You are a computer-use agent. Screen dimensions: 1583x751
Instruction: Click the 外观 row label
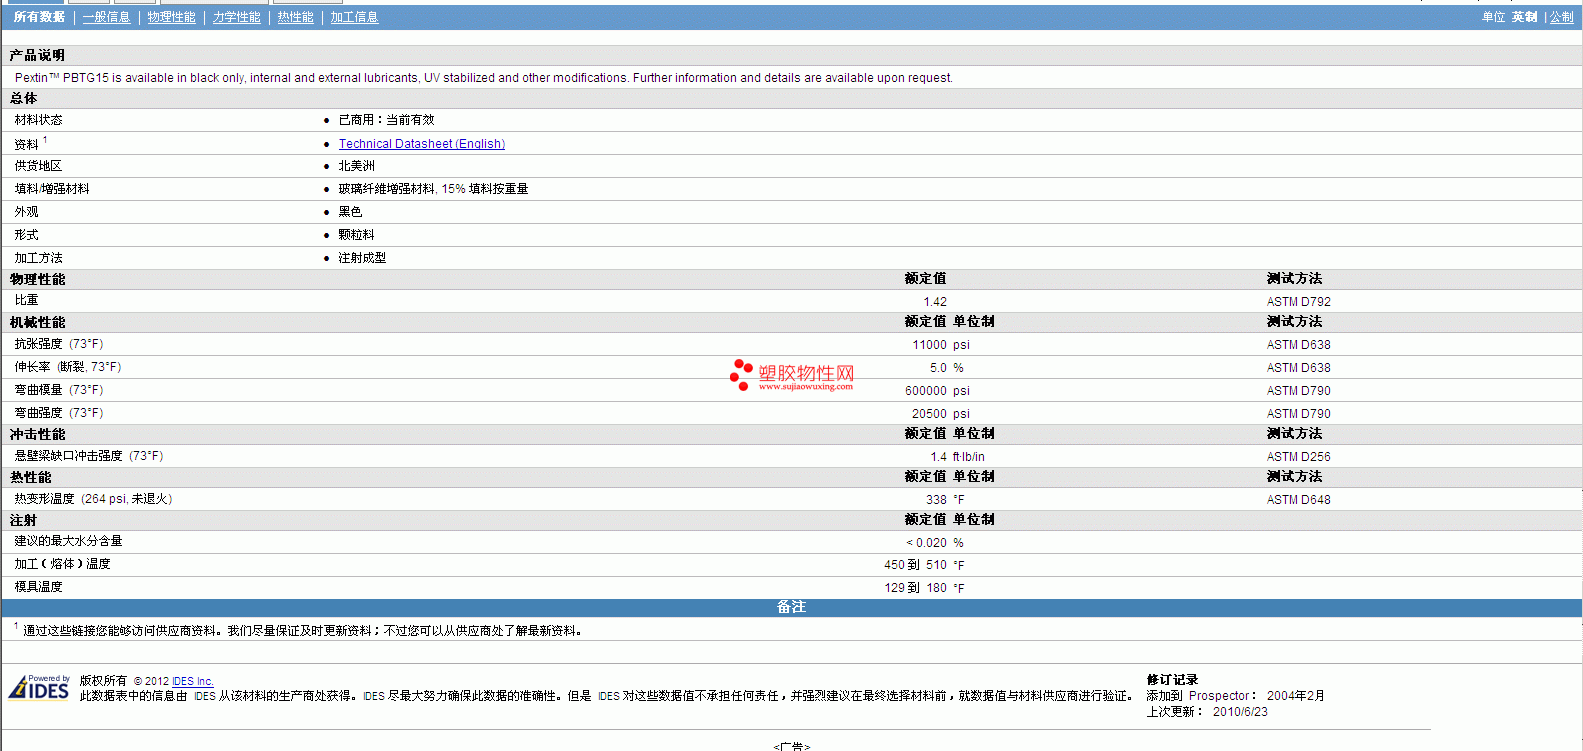click(26, 212)
